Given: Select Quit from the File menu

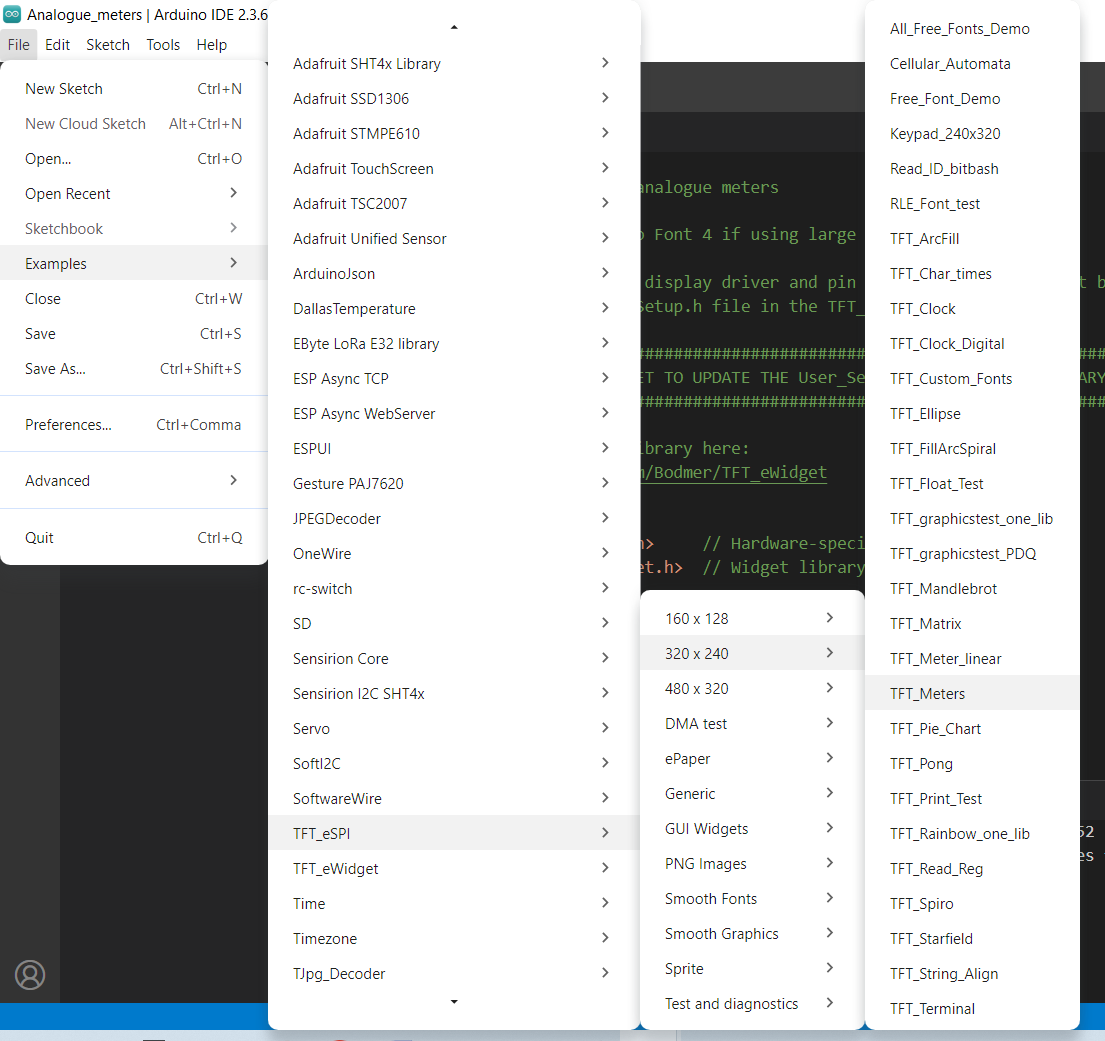Looking at the screenshot, I should click(x=40, y=538).
